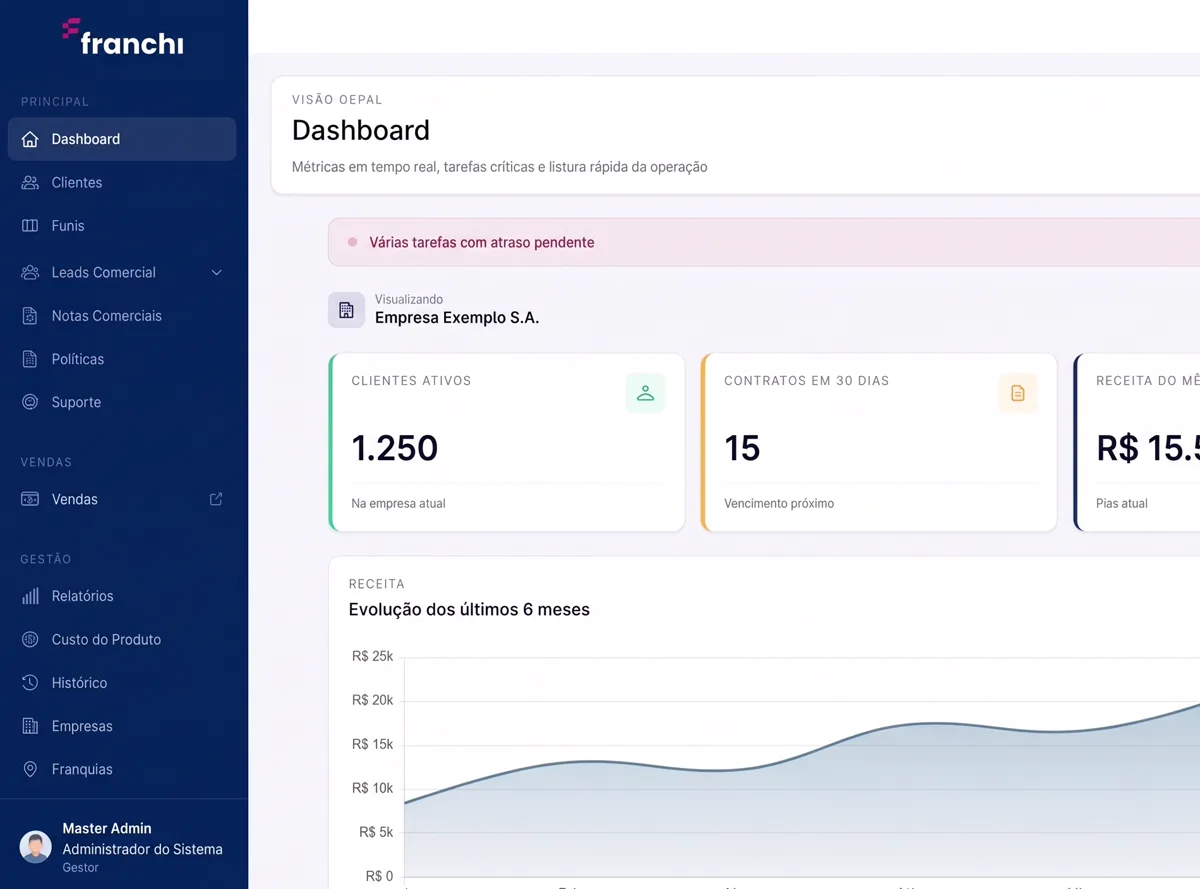Click the pink overdue tasks alert dot
The image size is (1200, 889).
(x=352, y=242)
